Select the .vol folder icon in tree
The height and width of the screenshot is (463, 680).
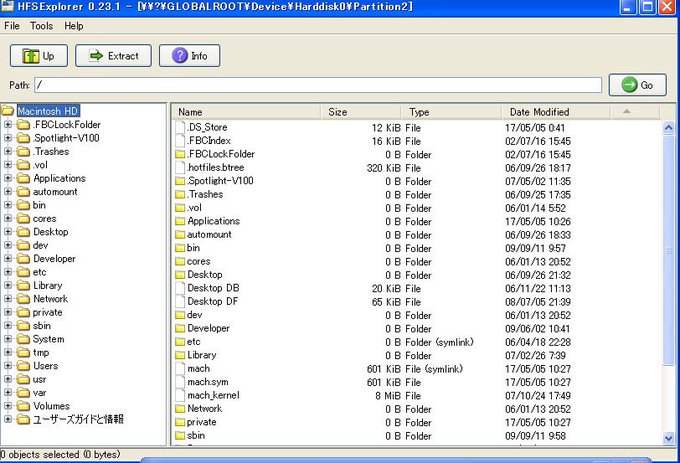(23, 165)
